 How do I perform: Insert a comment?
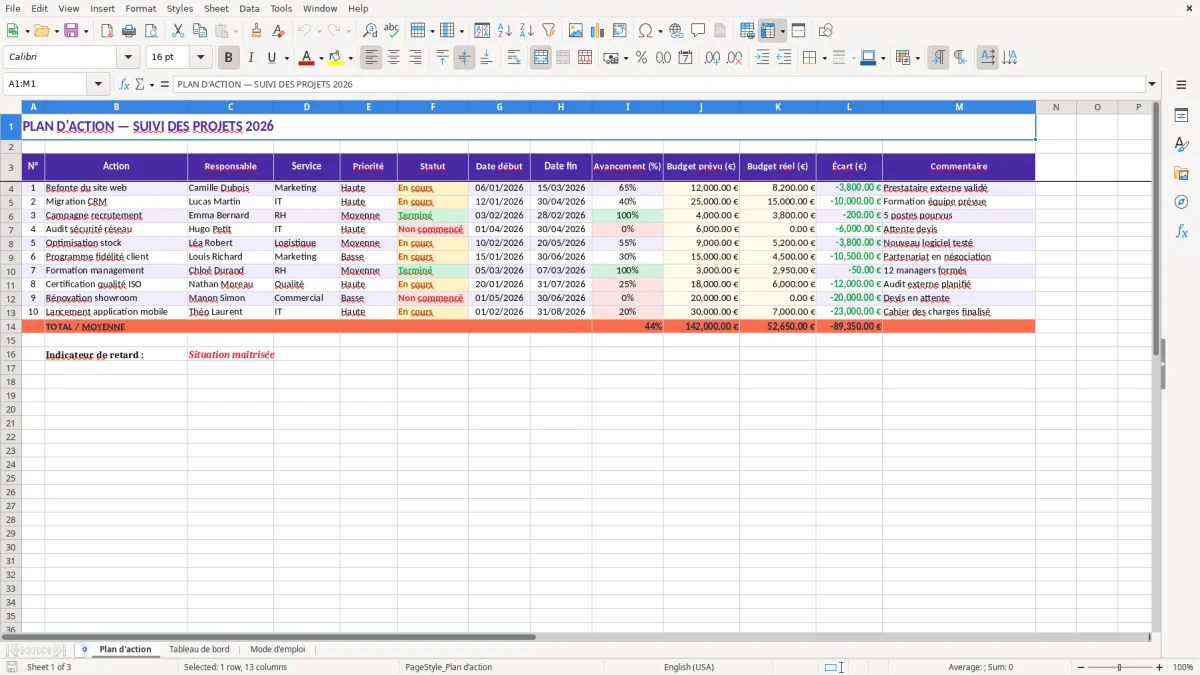pos(698,31)
